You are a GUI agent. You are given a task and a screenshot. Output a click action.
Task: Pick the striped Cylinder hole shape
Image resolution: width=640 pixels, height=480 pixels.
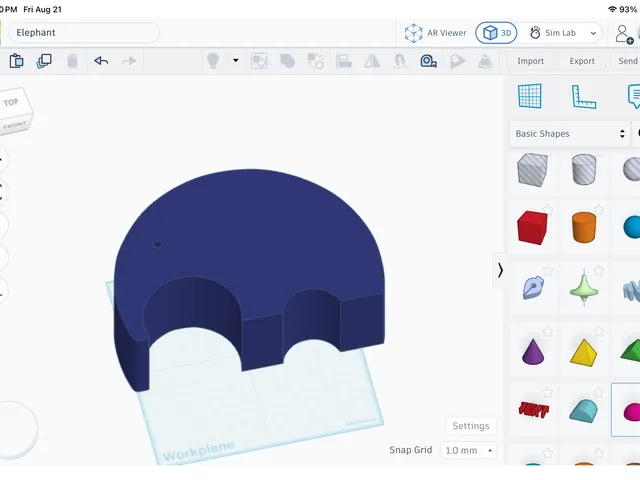(x=584, y=169)
